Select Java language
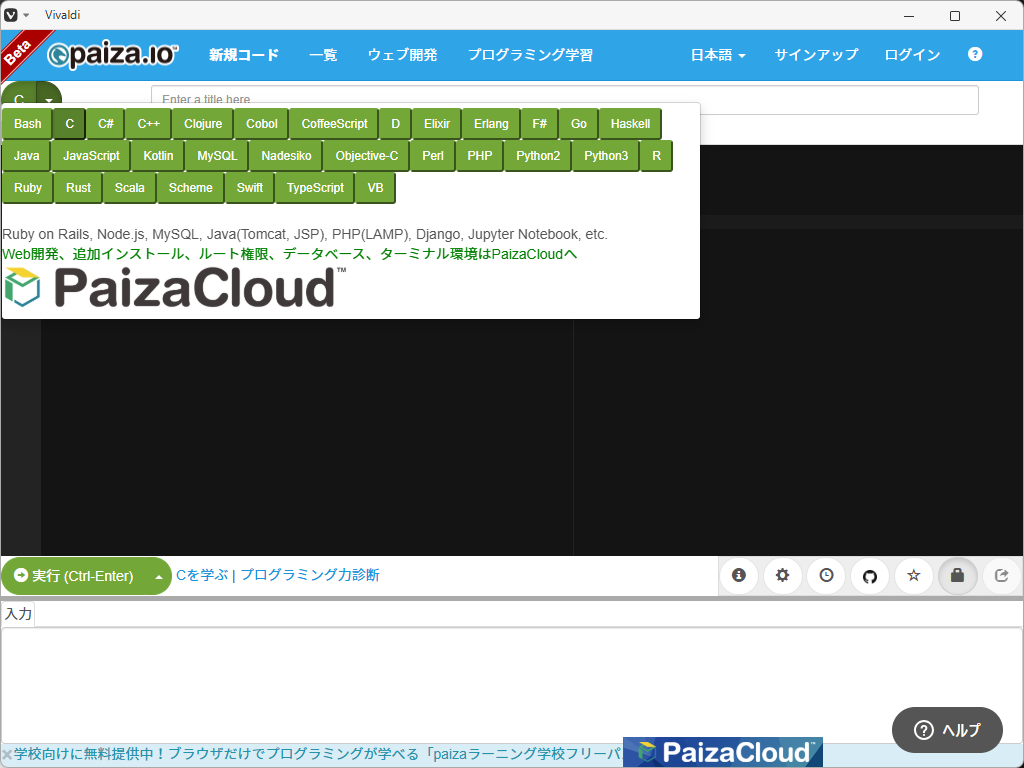Image resolution: width=1024 pixels, height=768 pixels. coord(26,156)
